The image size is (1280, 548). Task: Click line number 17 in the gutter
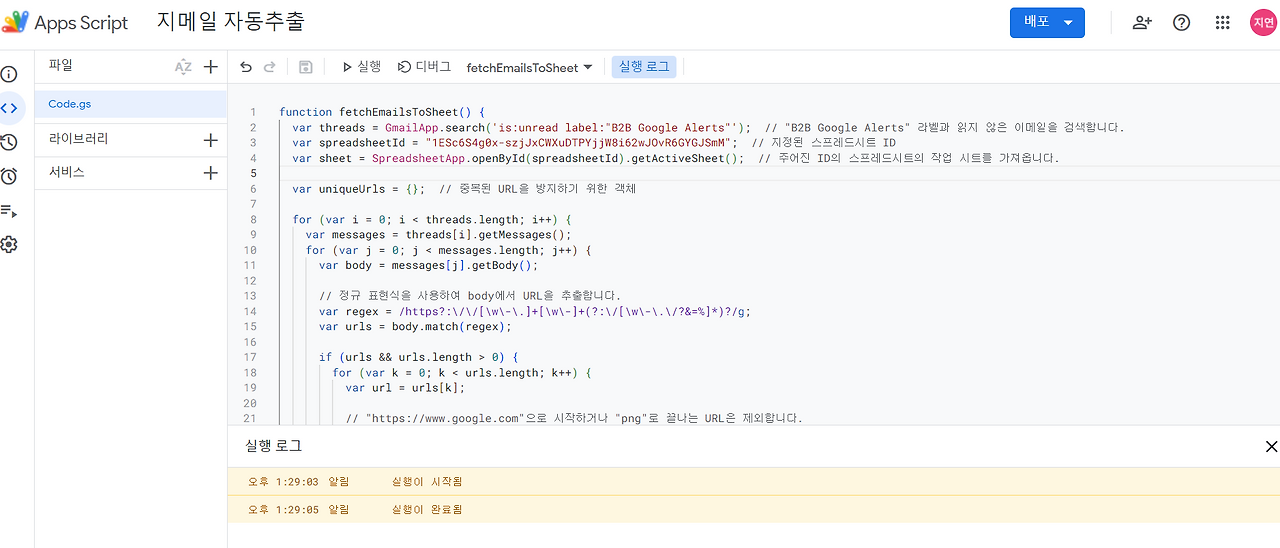[x=250, y=357]
